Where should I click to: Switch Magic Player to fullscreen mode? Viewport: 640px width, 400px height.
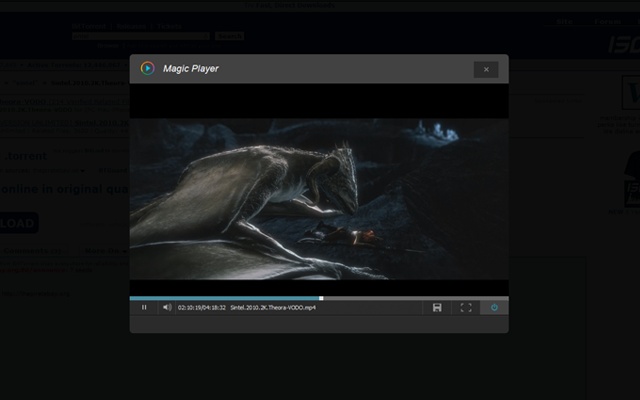(x=466, y=307)
